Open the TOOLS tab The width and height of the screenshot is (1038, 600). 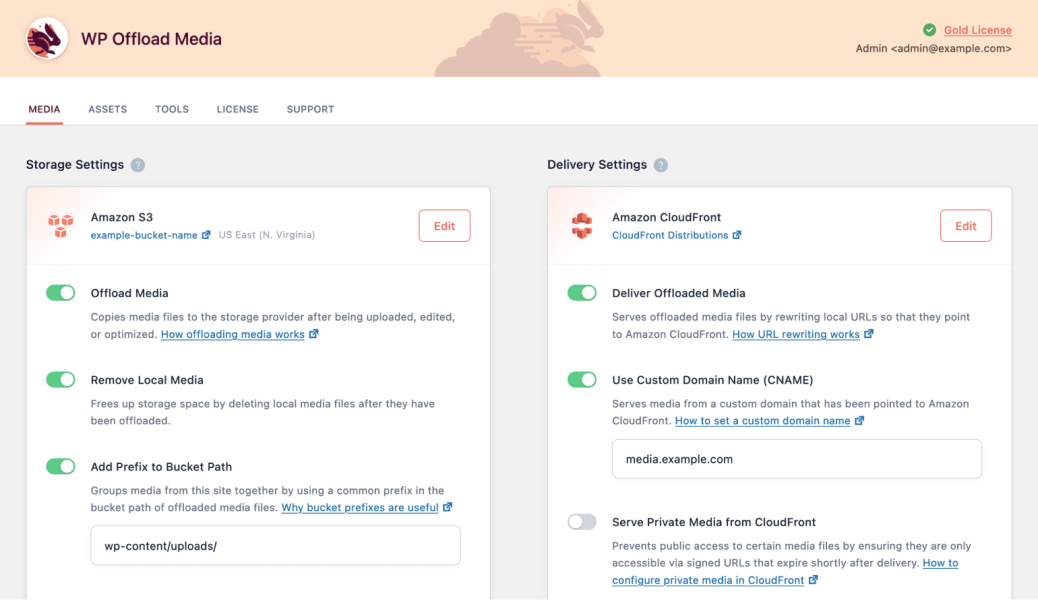pyautogui.click(x=171, y=109)
